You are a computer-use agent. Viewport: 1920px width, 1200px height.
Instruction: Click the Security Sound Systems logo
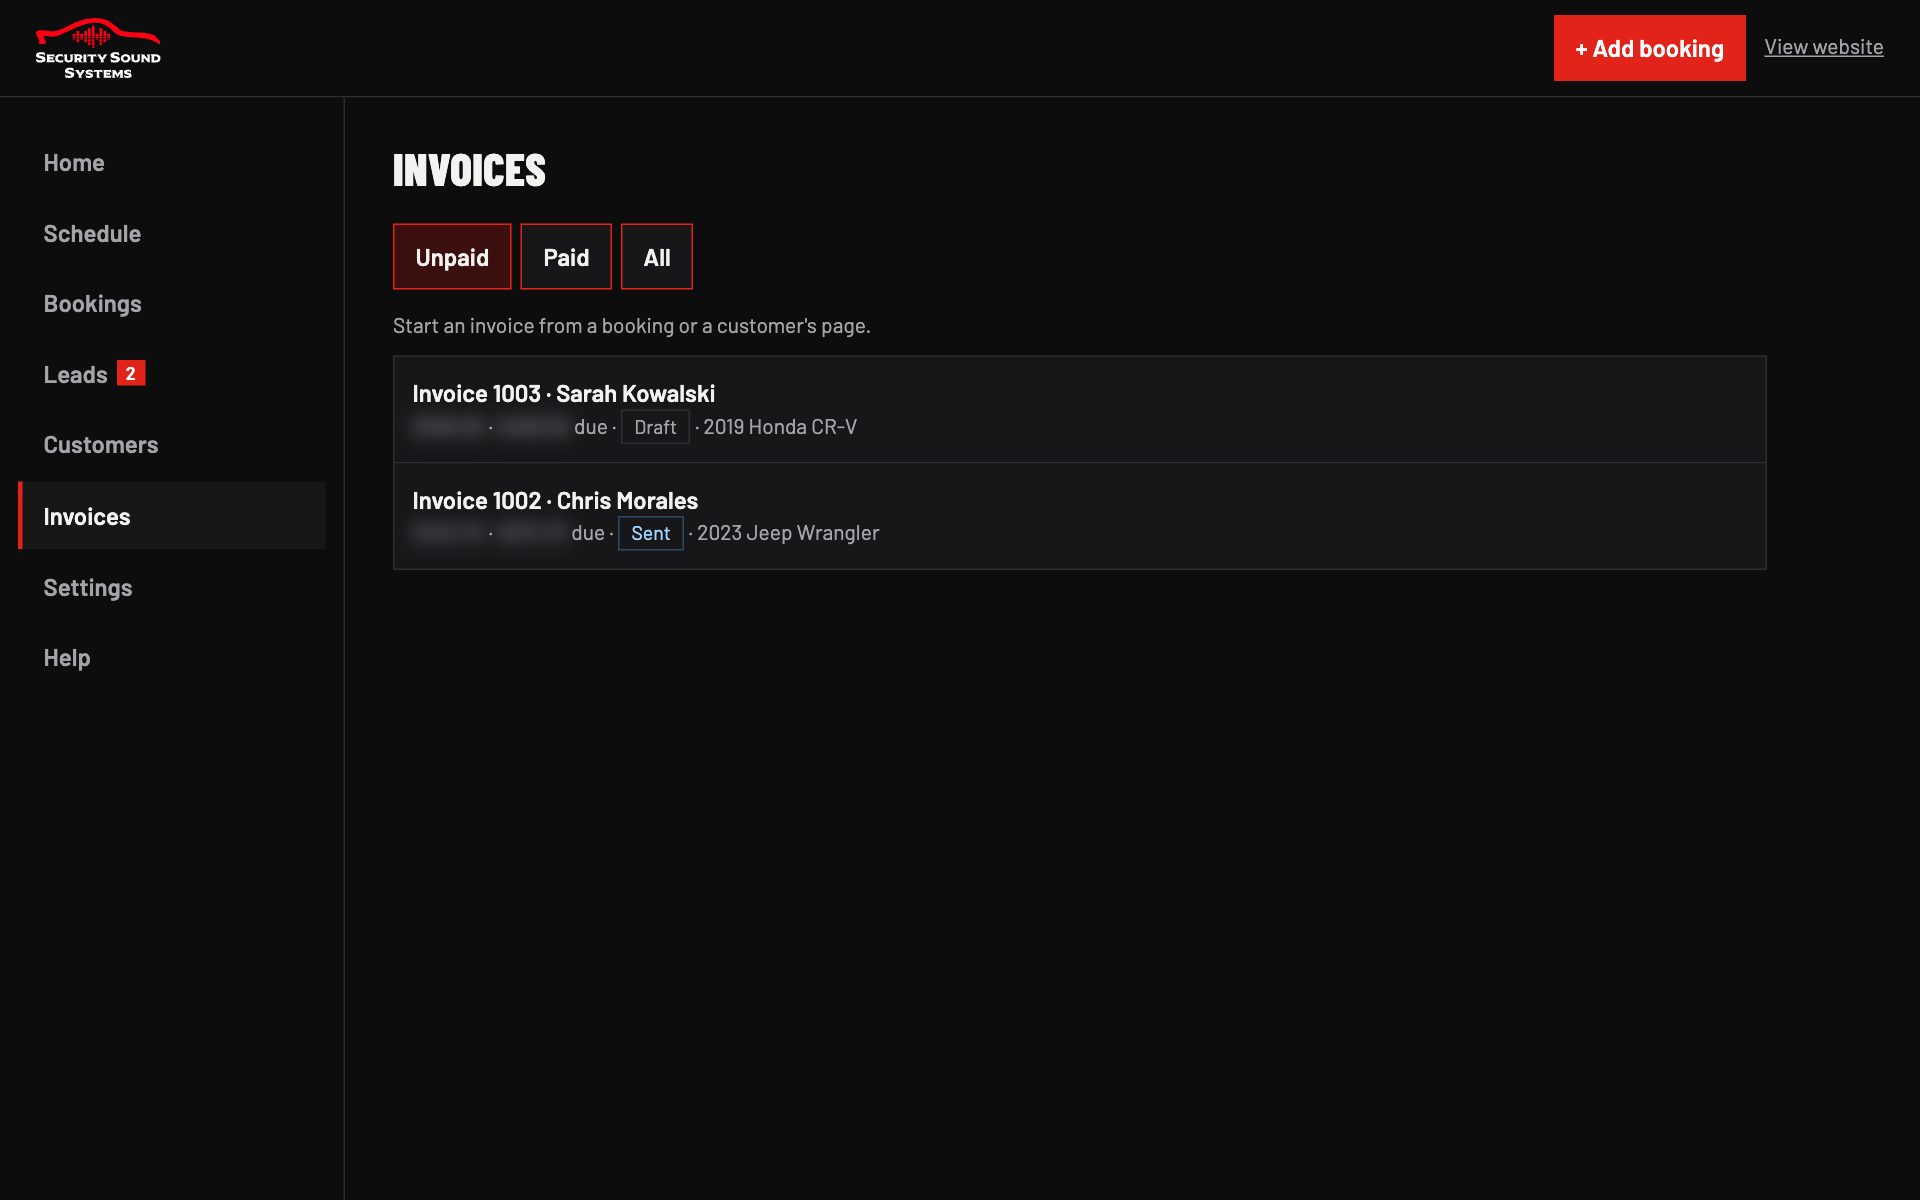click(x=98, y=48)
